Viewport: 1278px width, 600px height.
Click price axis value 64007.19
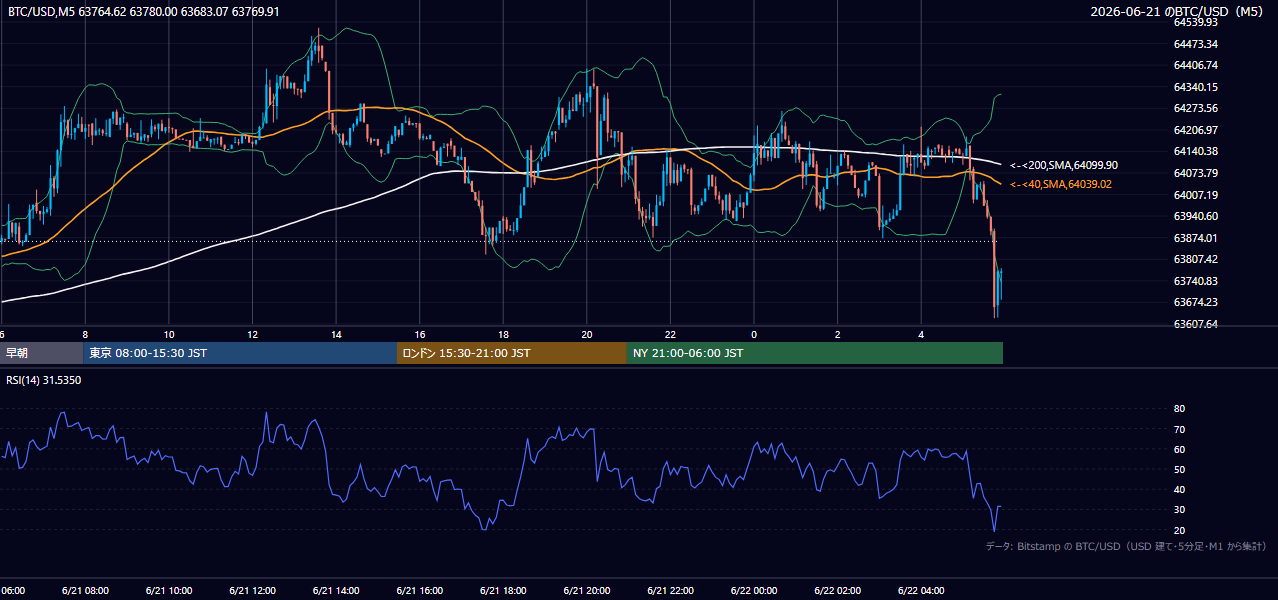click(1196, 195)
